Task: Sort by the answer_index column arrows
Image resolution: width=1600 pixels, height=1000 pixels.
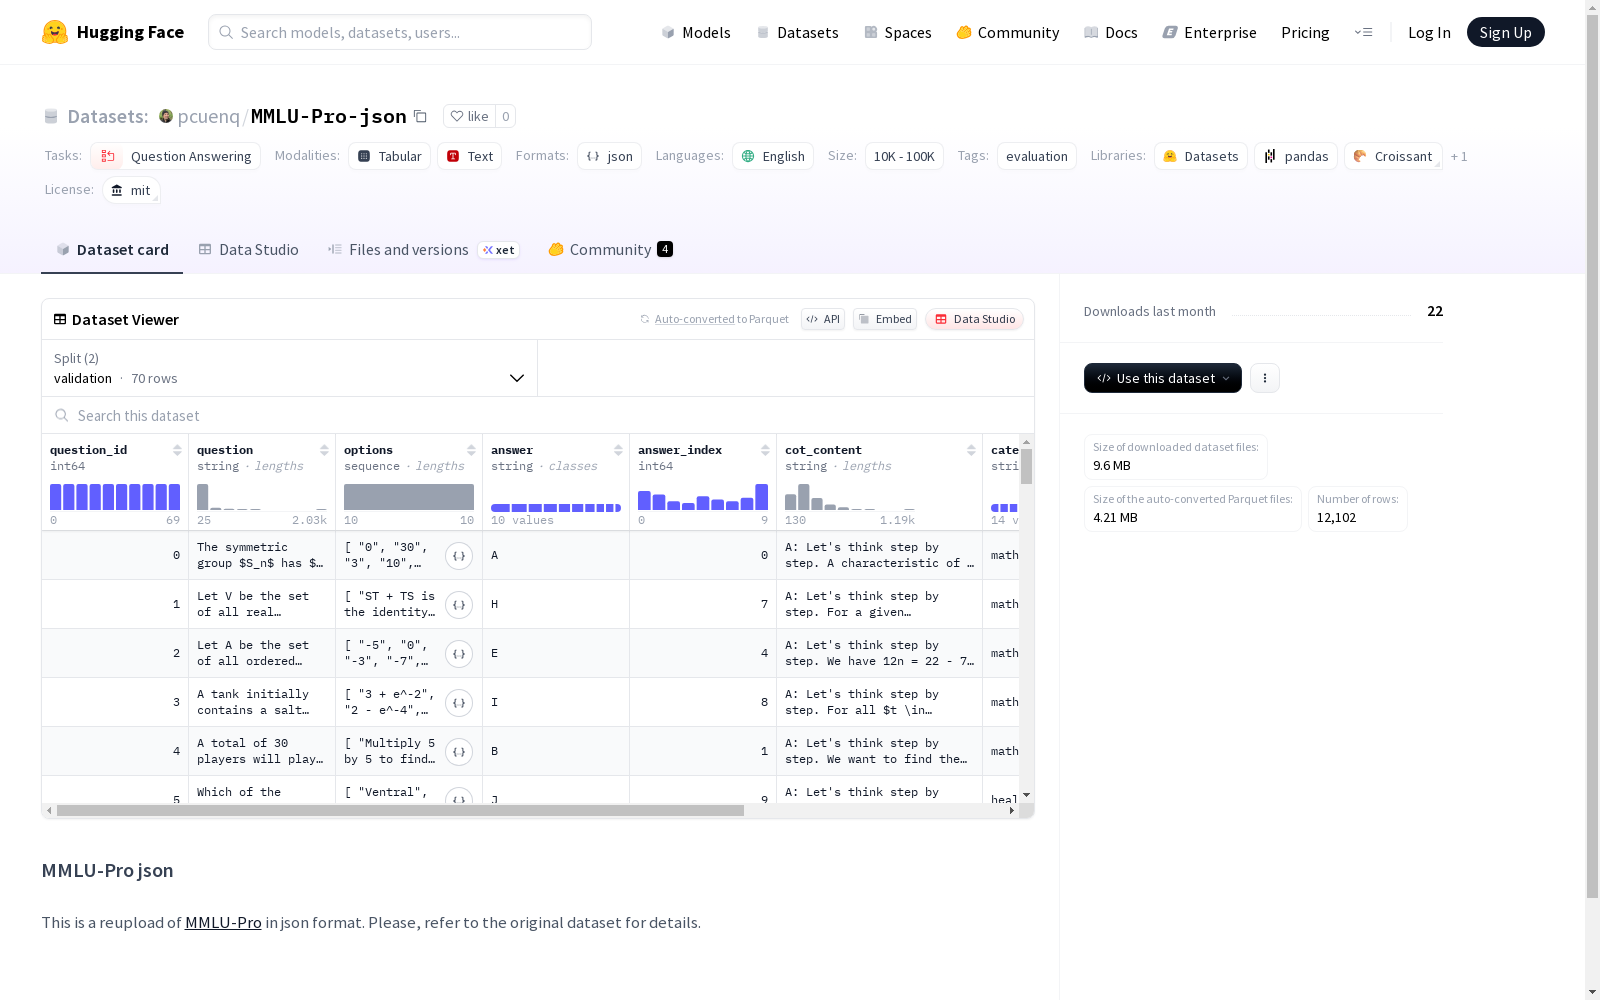Action: click(765, 450)
